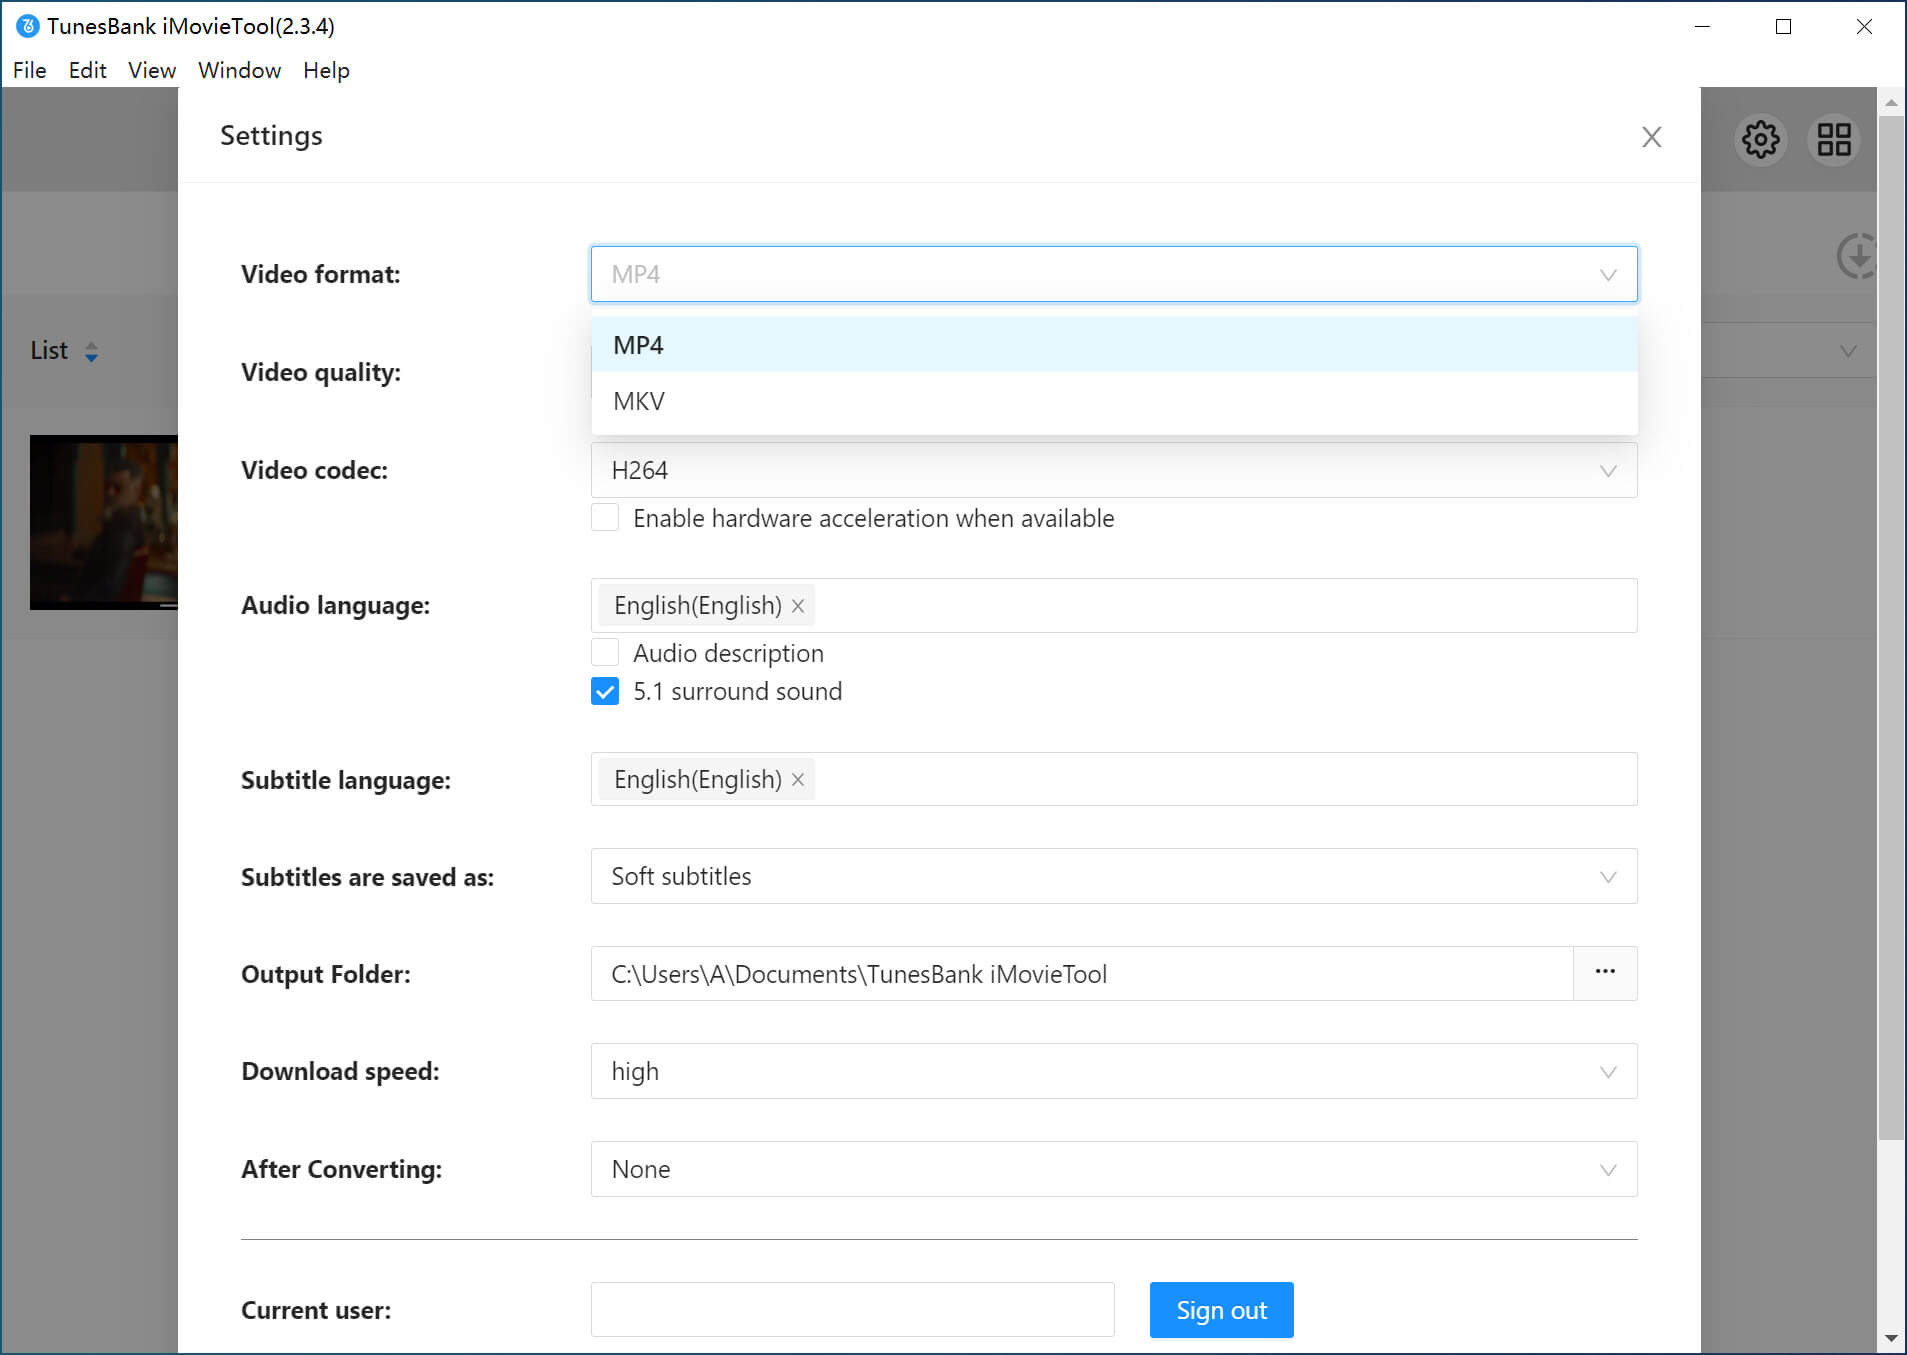Click the download circle icon
1907x1355 pixels.
point(1857,256)
